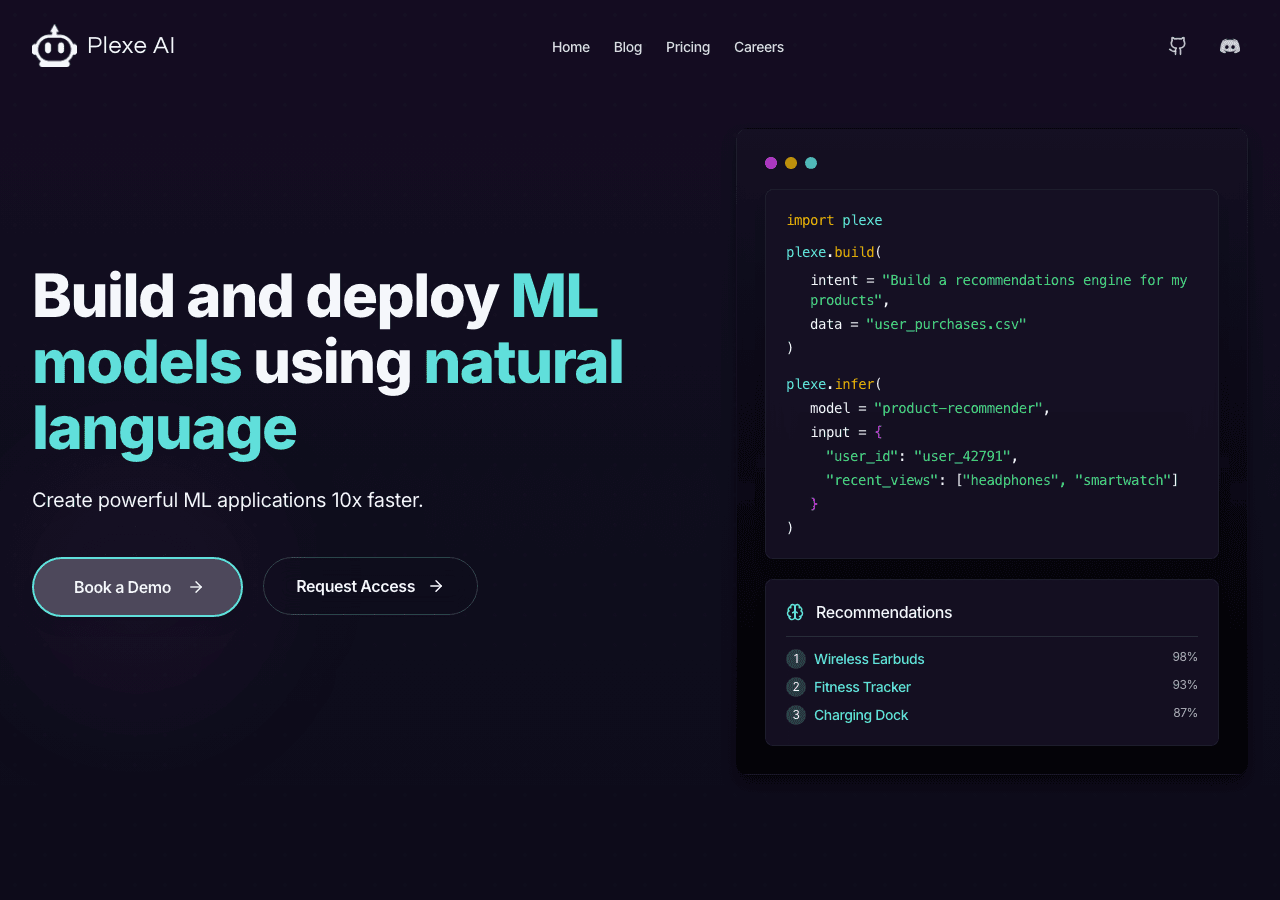
Task: Go to the Home page
Action: (571, 47)
